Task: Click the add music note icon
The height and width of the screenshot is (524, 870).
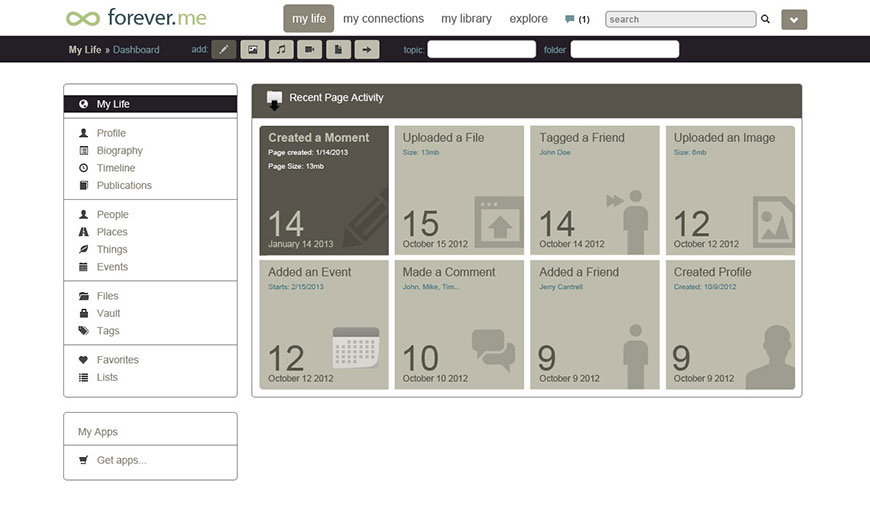Action: (x=282, y=49)
